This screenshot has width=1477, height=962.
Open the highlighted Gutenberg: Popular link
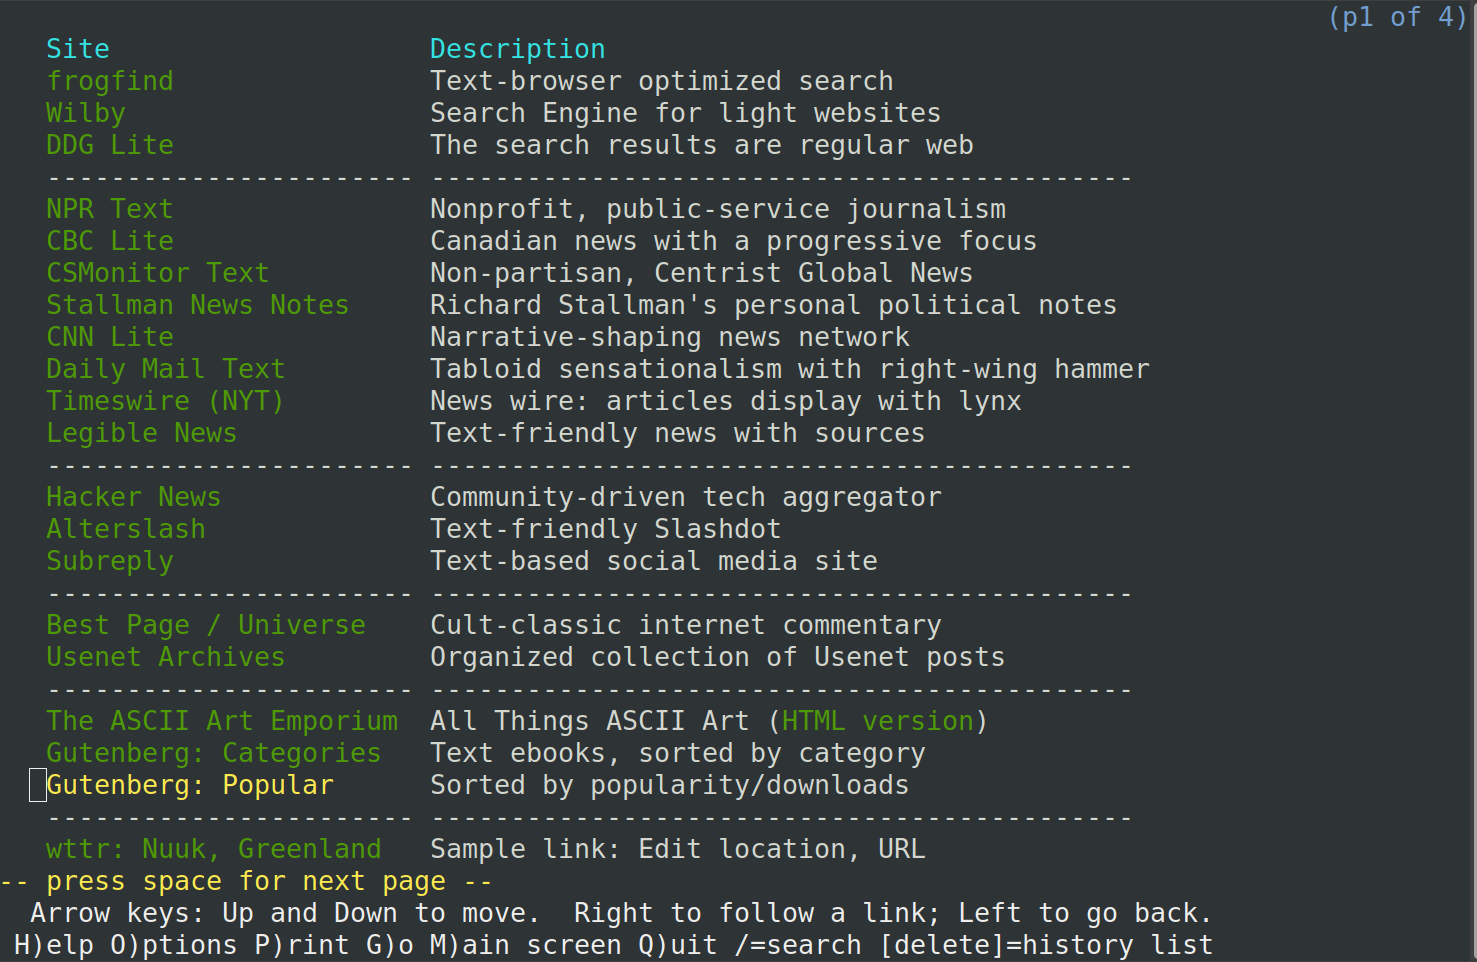tap(189, 785)
